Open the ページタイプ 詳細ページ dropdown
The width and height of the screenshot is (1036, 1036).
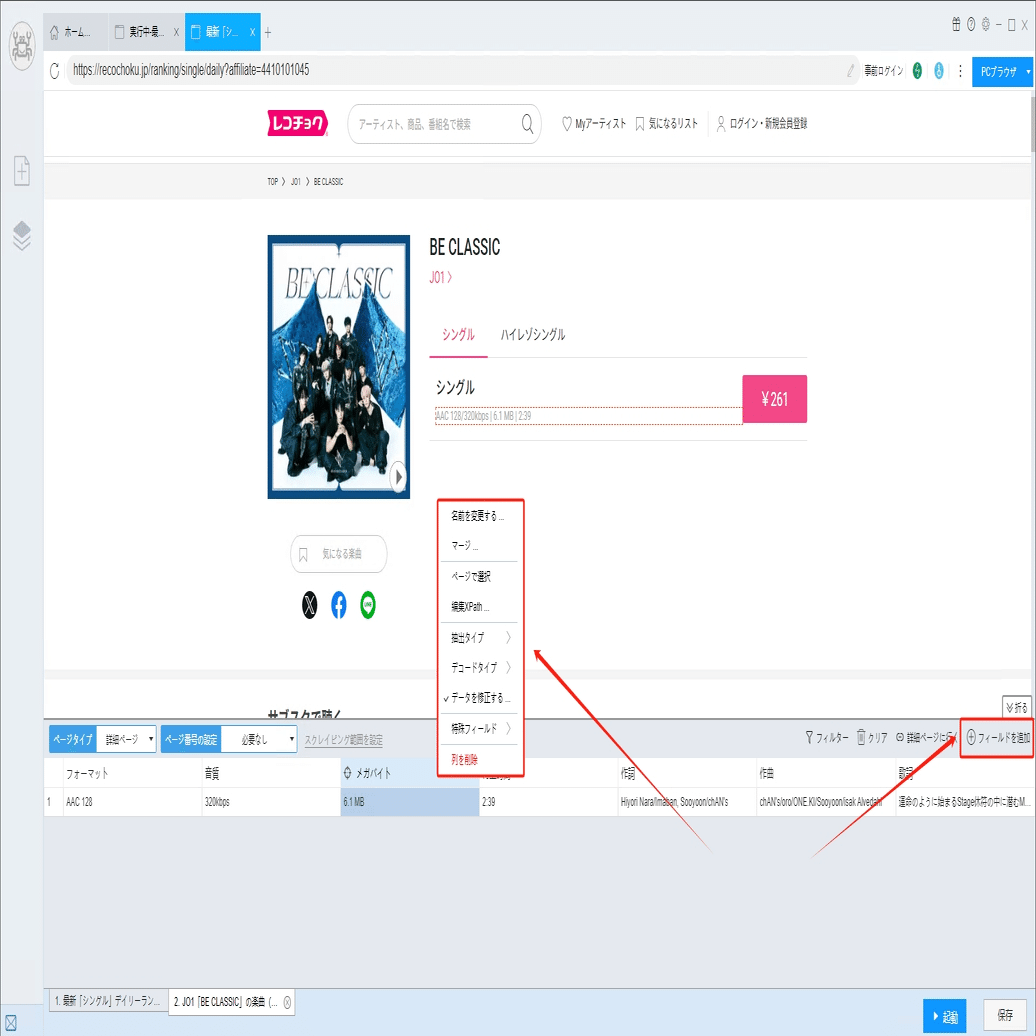click(x=127, y=739)
